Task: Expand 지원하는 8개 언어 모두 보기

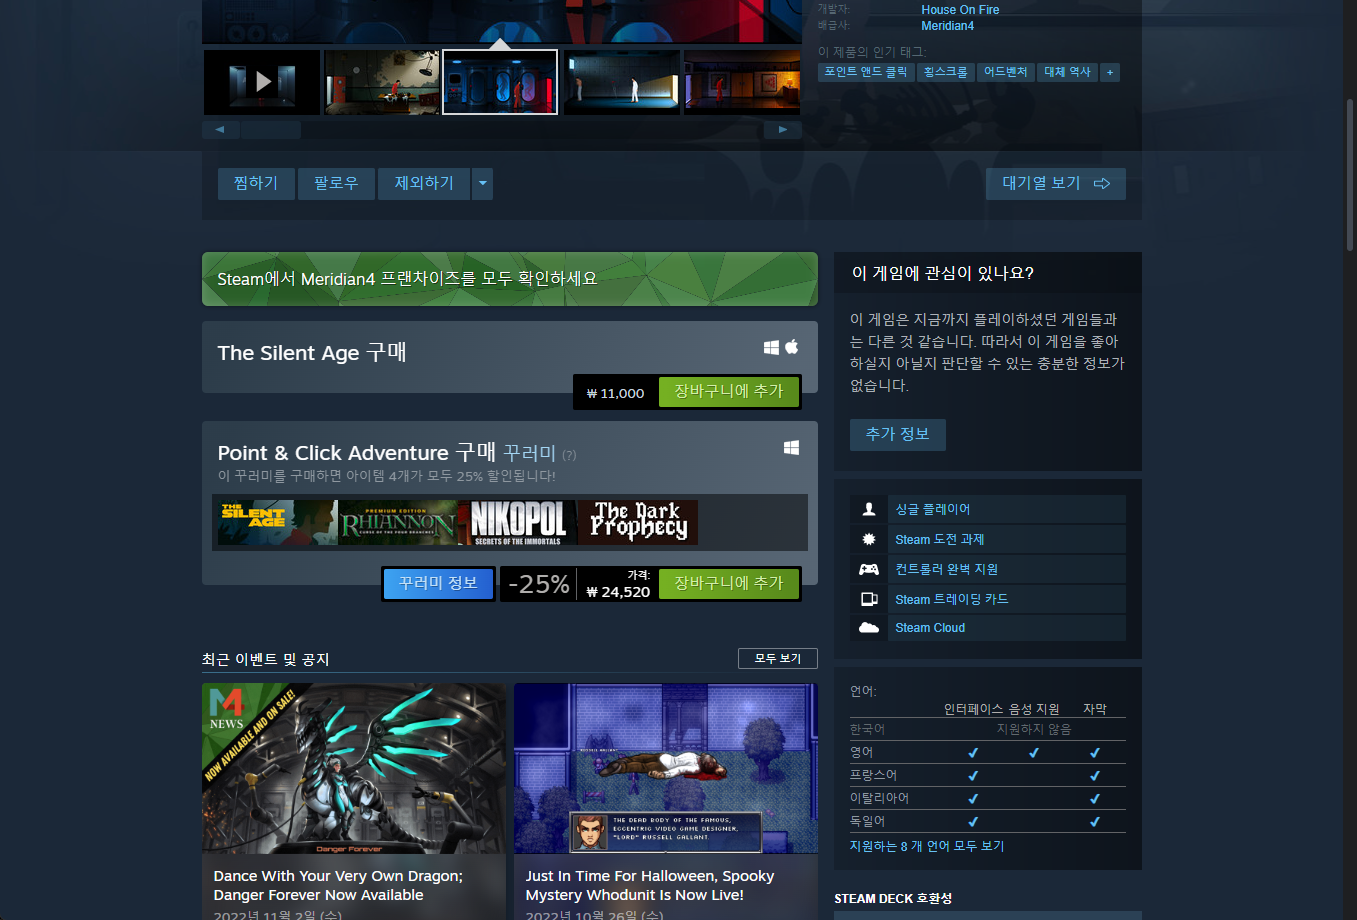Action: [x=927, y=846]
